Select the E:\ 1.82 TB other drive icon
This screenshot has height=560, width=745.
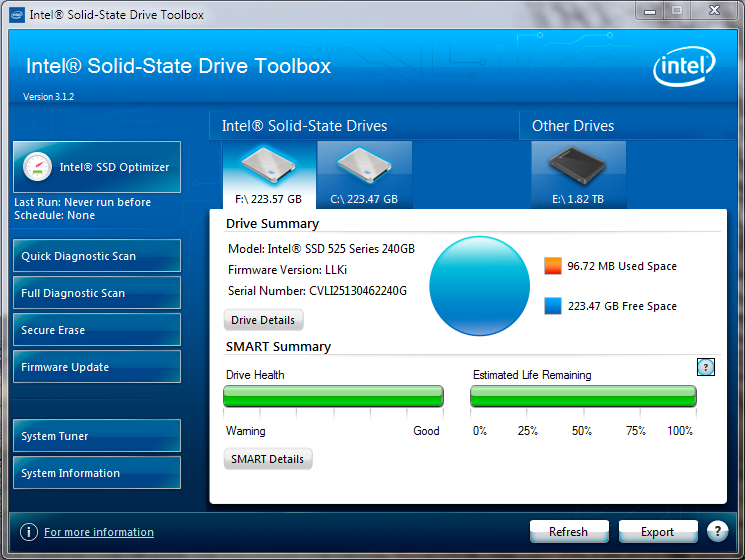(x=578, y=166)
